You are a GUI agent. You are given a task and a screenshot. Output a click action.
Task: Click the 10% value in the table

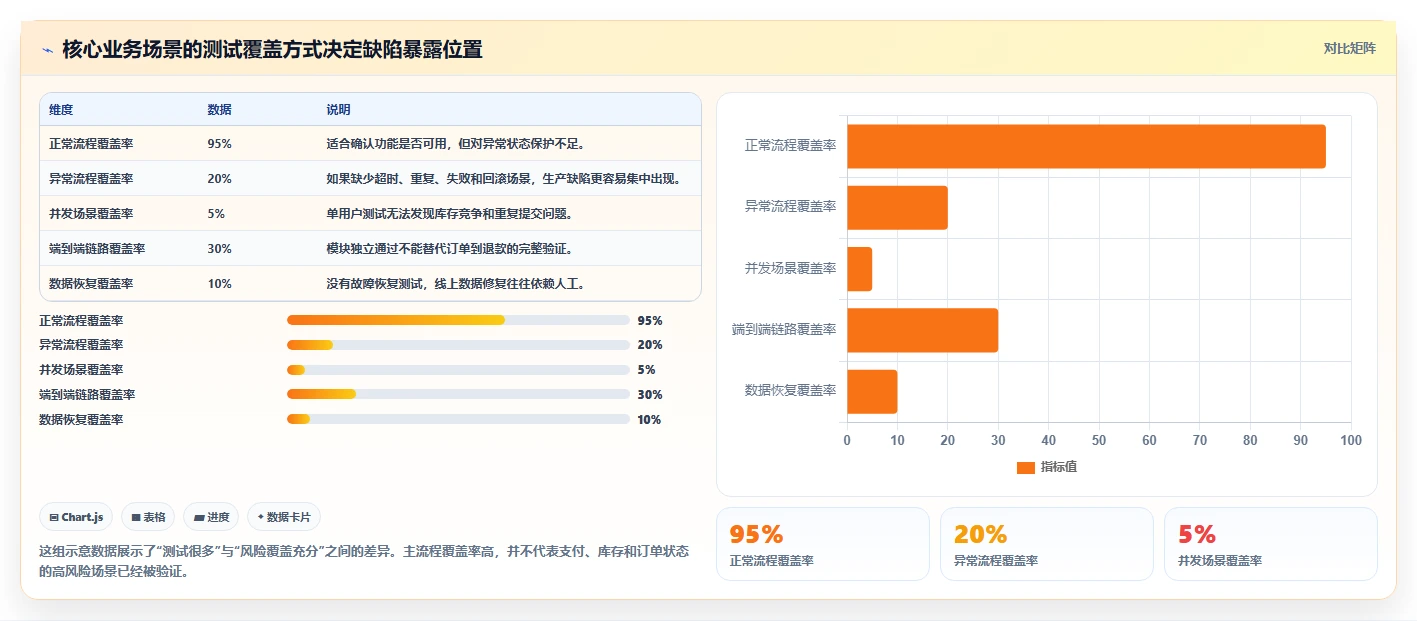click(x=219, y=284)
